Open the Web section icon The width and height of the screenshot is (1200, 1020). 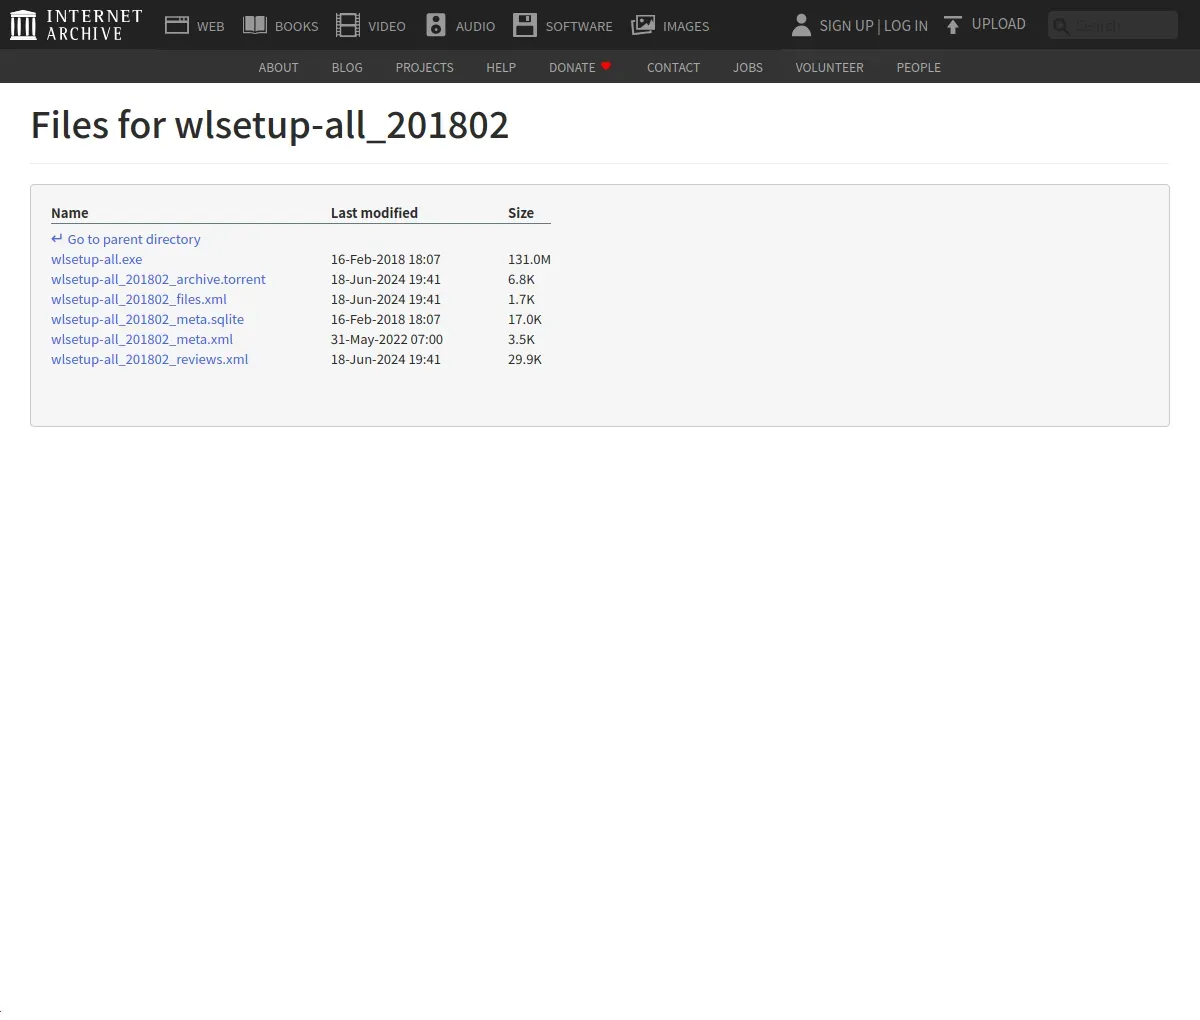(x=177, y=25)
